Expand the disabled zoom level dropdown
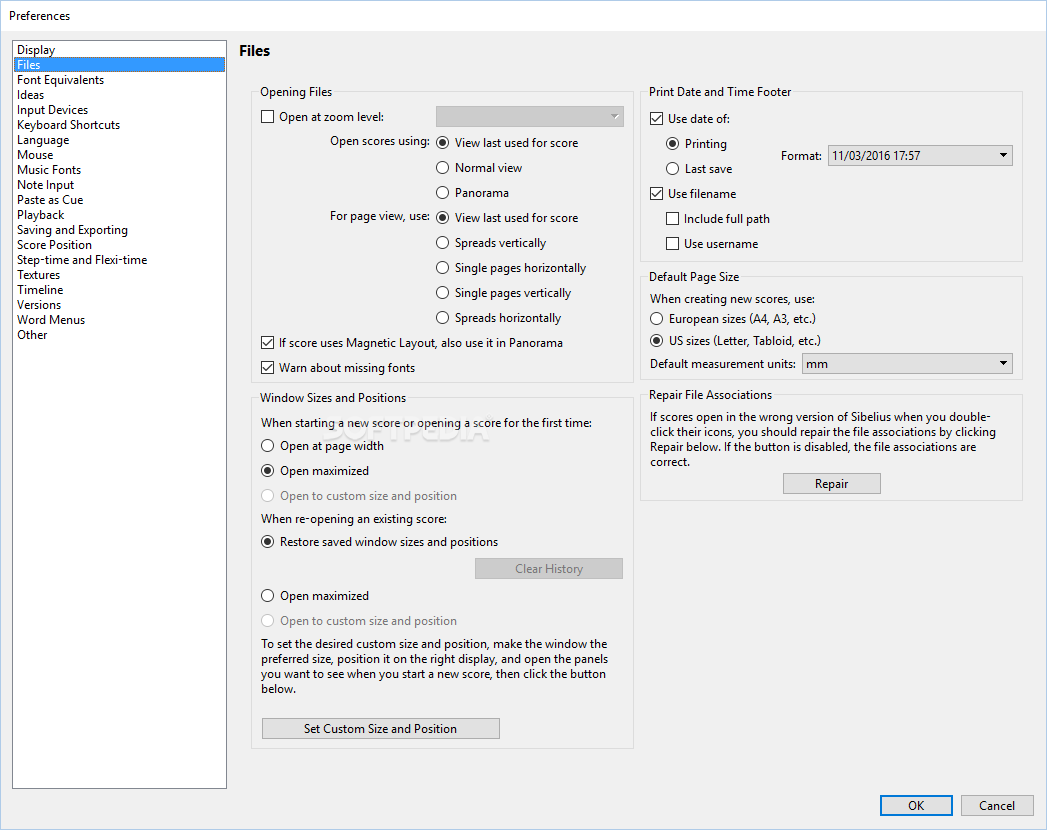This screenshot has width=1047, height=830. point(530,117)
